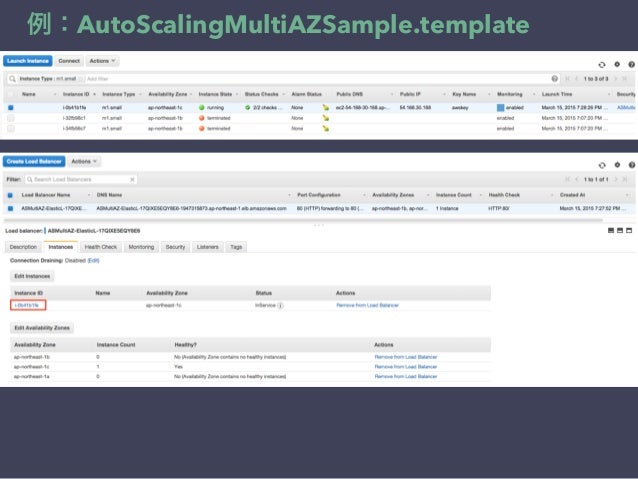
Task: Click the Create Load Balancer button
Action: click(x=34, y=162)
